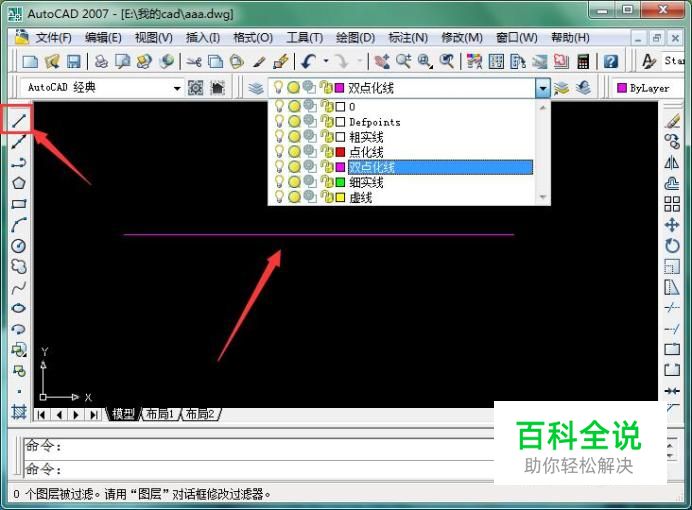Select the Move modify tool

point(672,225)
